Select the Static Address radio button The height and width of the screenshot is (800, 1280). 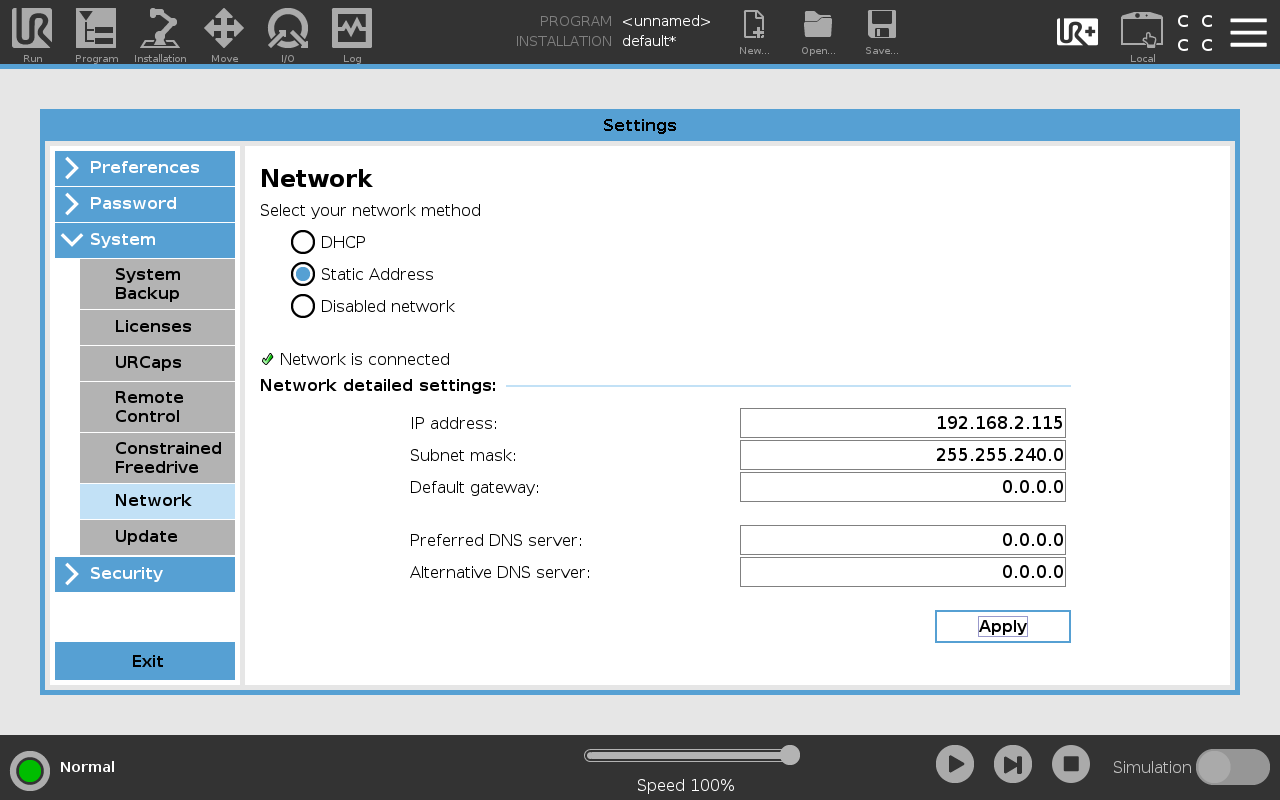click(x=303, y=274)
